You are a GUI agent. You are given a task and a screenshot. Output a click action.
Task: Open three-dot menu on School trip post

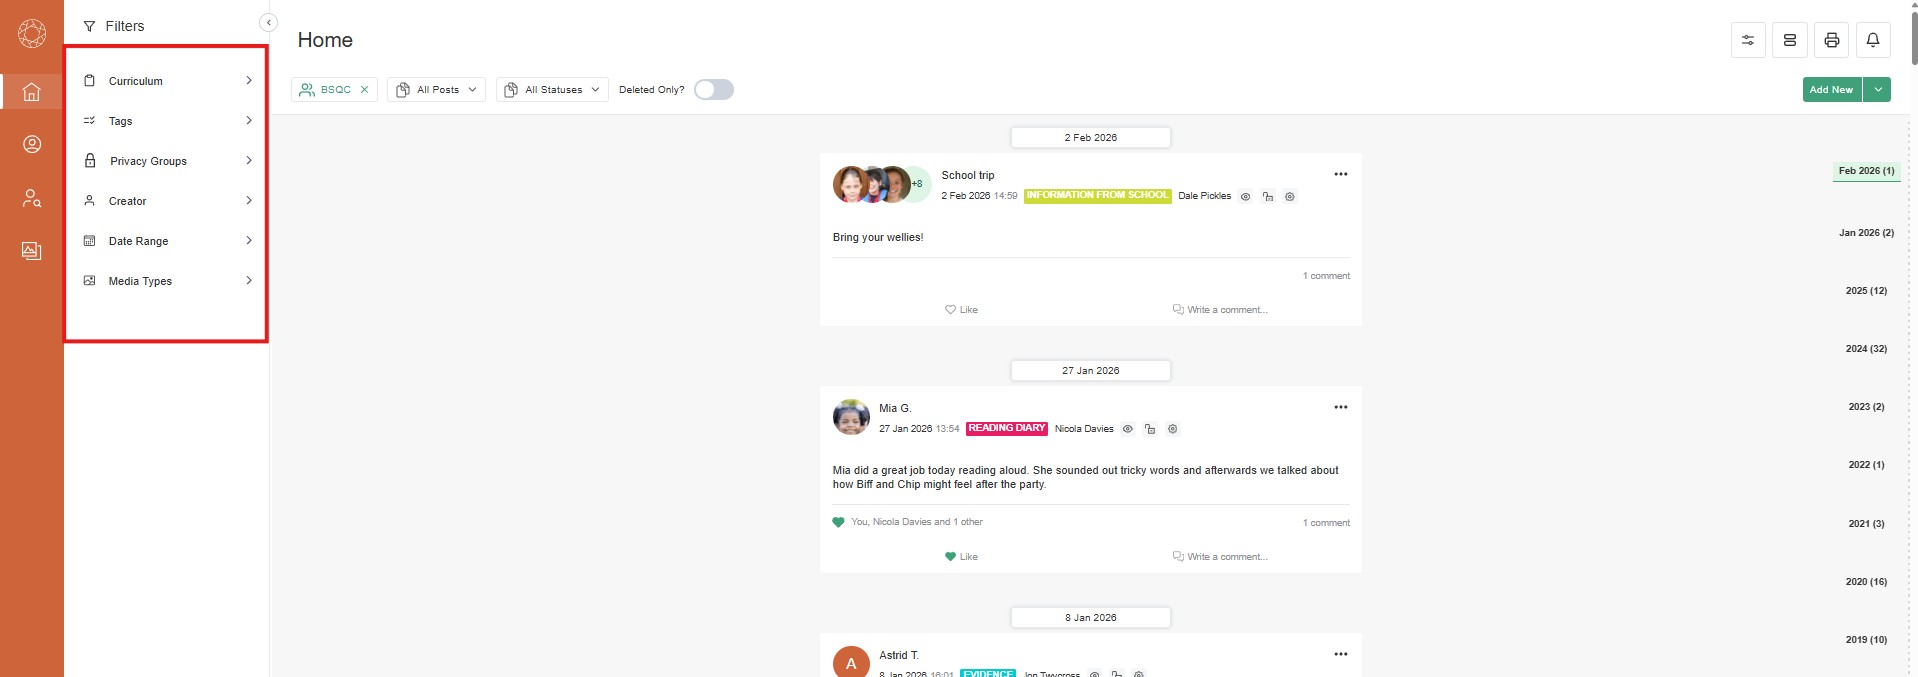point(1341,174)
